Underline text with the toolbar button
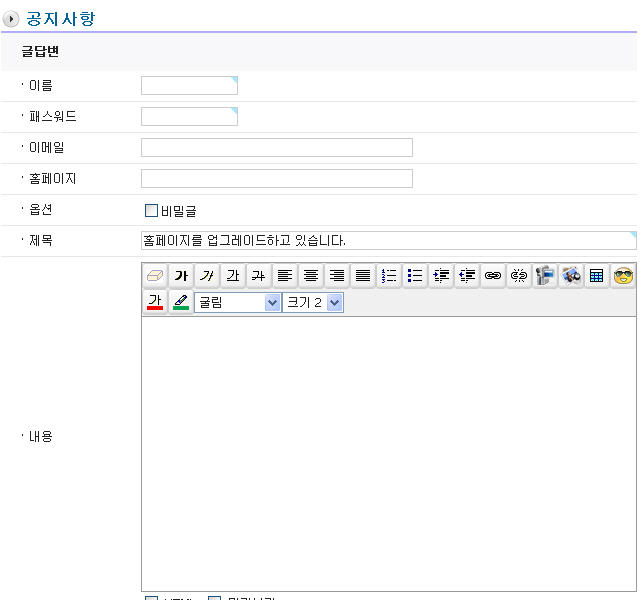Viewport: 642px width, 600px height. (233, 276)
